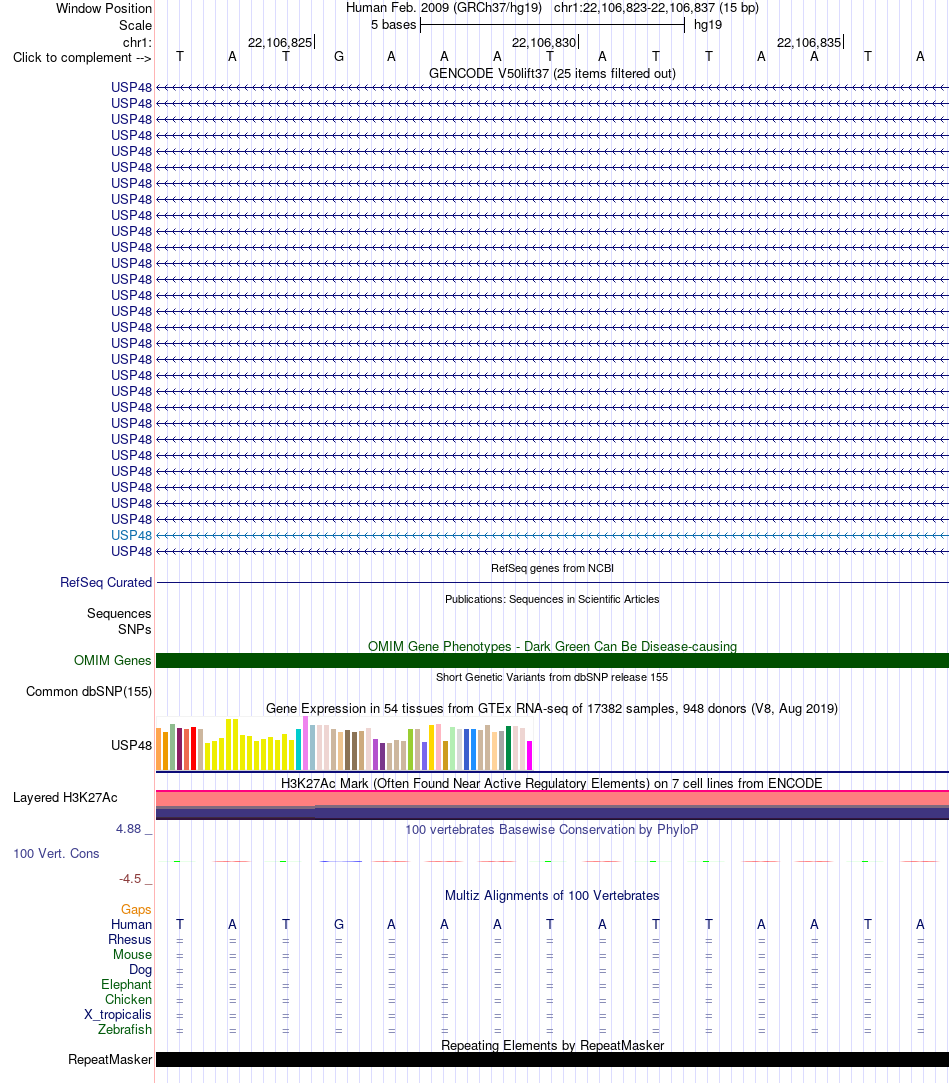Screen dimensions: 950x1083
Task: Open Short Genetic Variants from dbSNP title
Action: coord(552,678)
